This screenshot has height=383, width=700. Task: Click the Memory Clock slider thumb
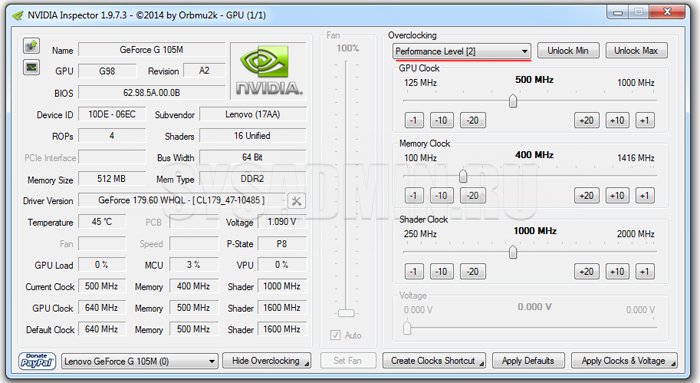coord(463,176)
